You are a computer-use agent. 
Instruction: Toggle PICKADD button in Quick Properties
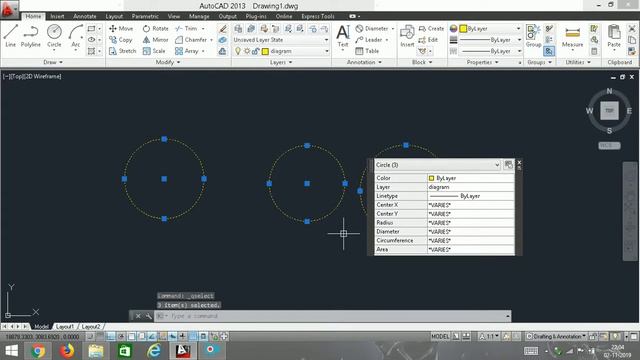(x=508, y=164)
